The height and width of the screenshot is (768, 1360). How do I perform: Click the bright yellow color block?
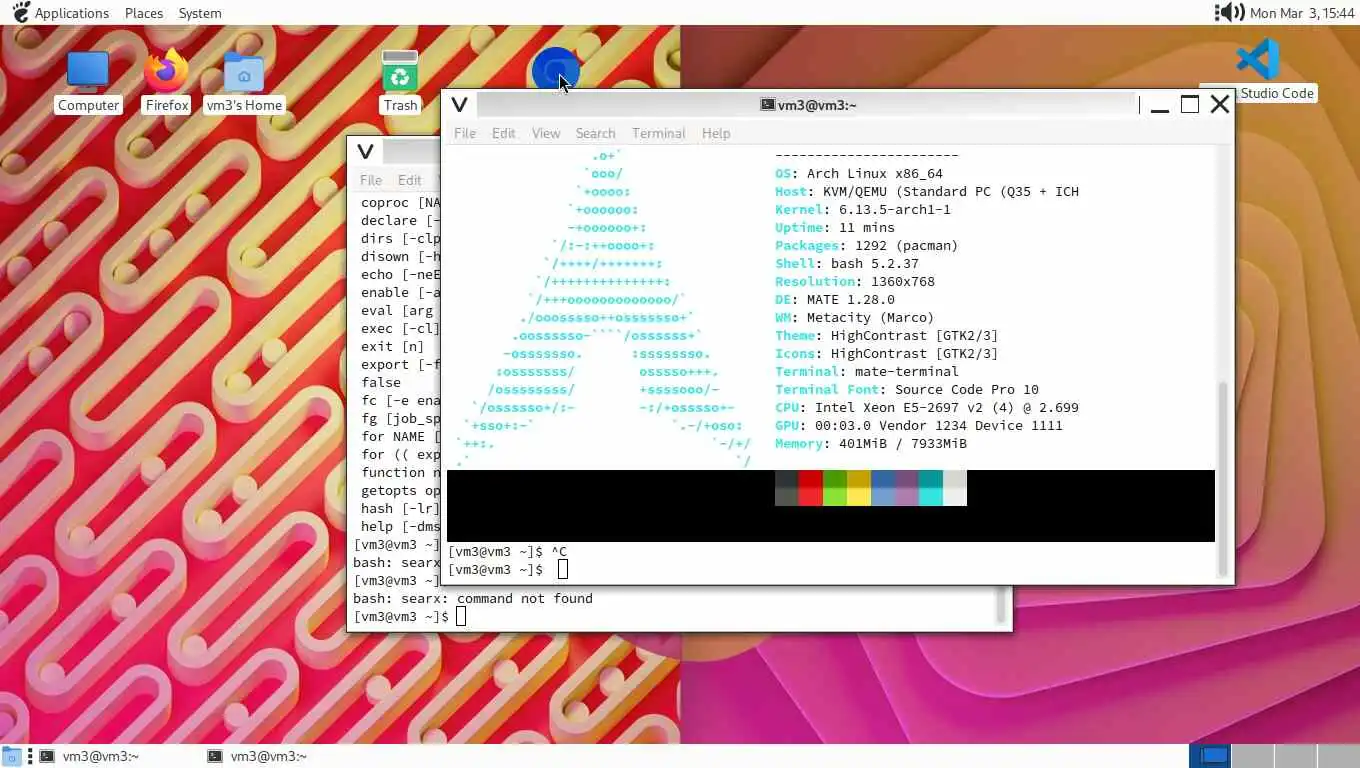pos(858,497)
